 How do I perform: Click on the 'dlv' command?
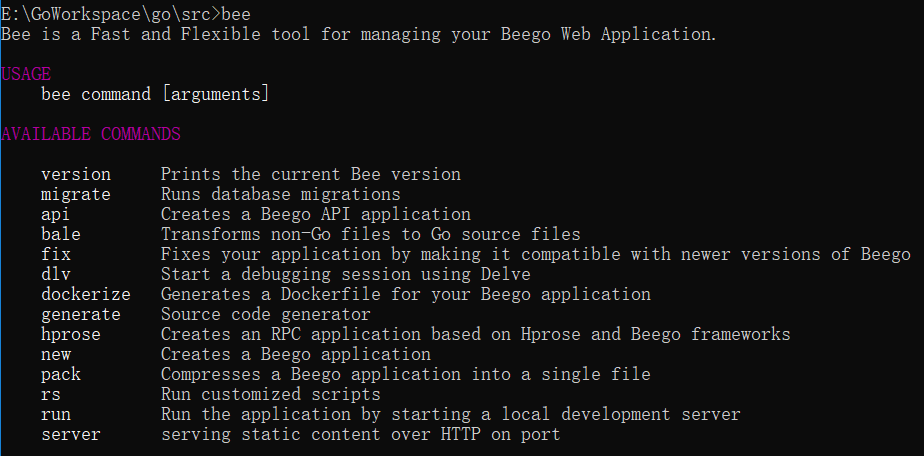click(56, 274)
